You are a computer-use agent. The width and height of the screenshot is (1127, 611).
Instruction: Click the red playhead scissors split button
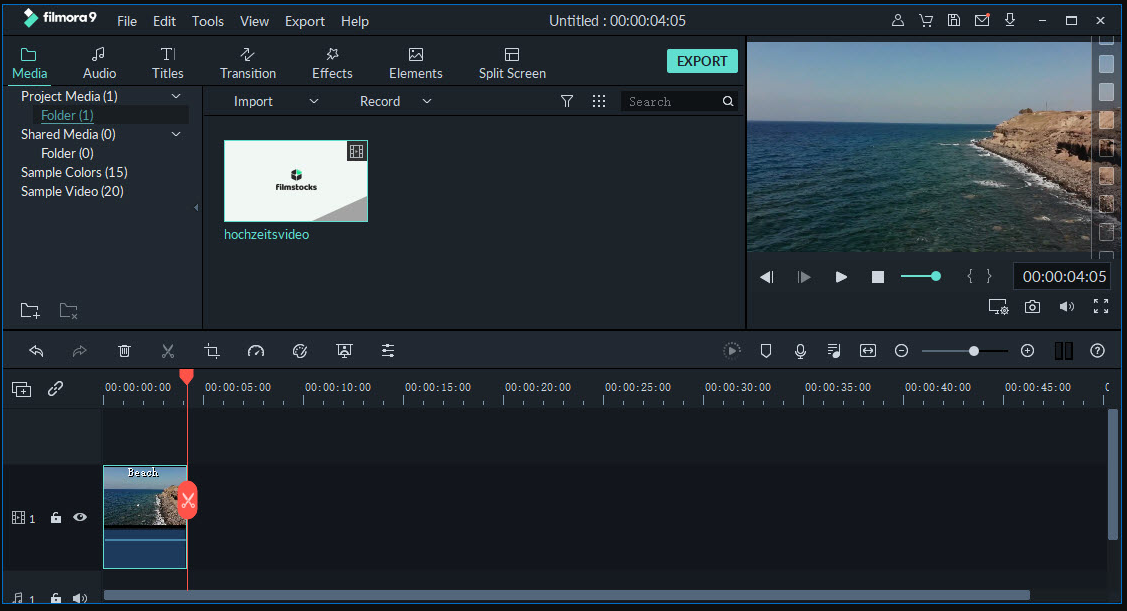point(188,501)
